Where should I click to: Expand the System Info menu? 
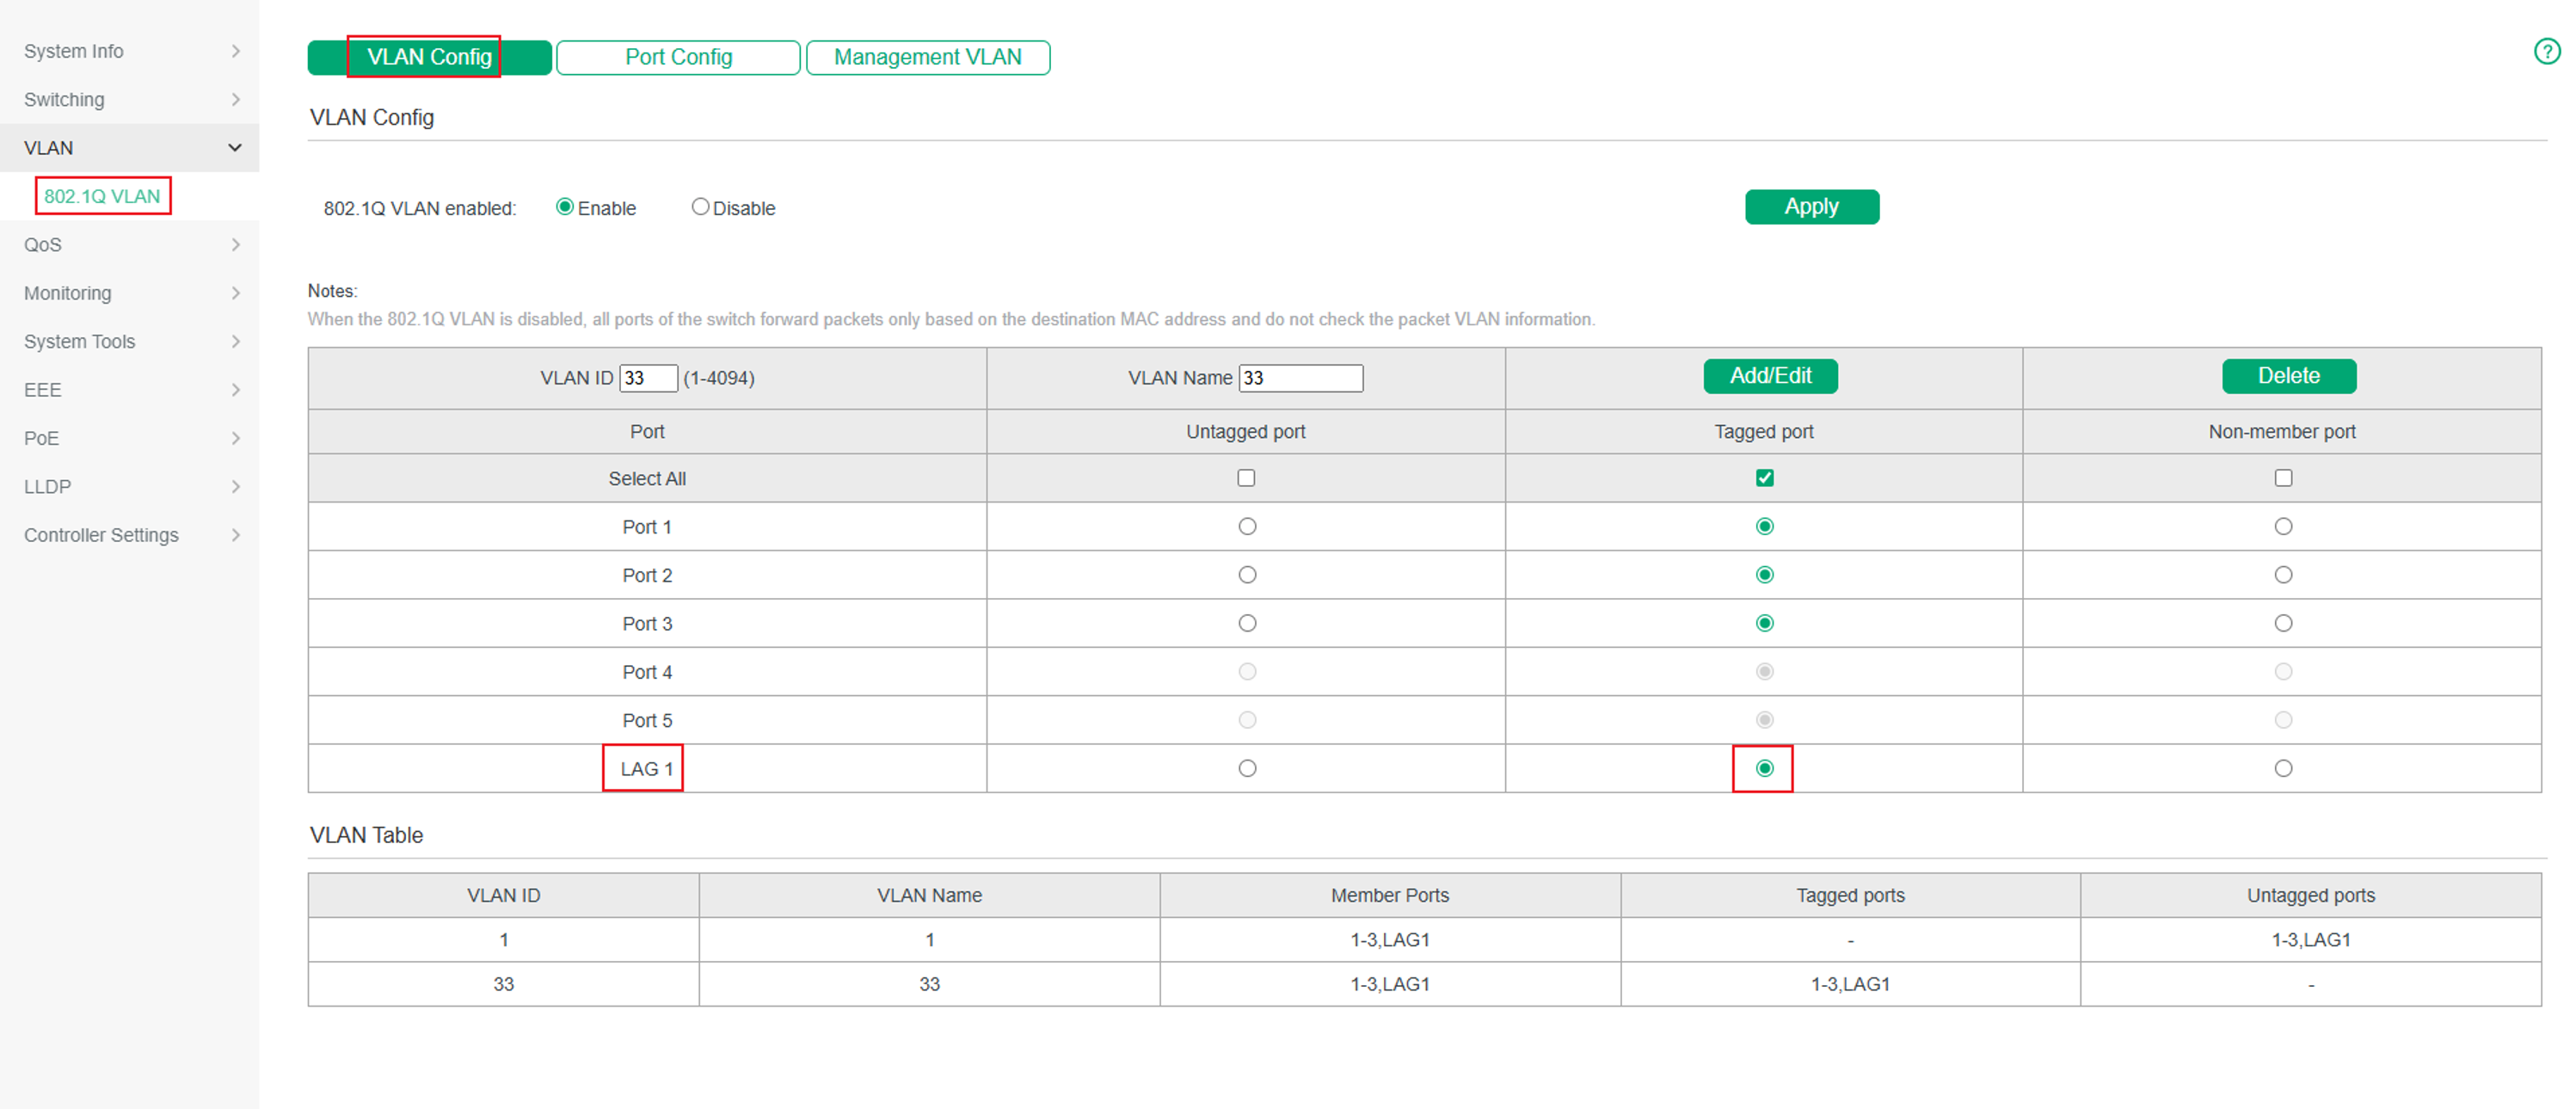coord(130,51)
